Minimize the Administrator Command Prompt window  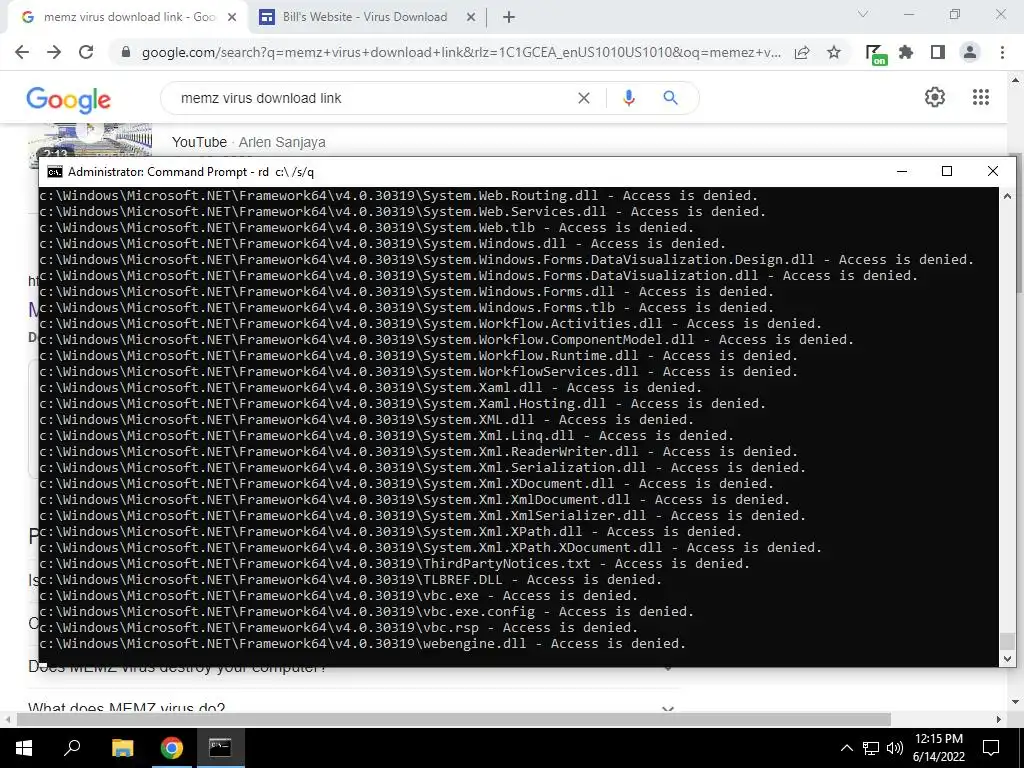[x=902, y=171]
